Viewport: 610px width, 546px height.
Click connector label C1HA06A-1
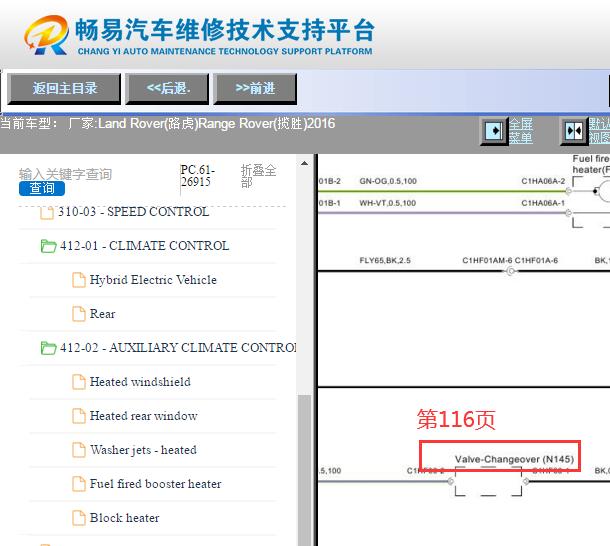[x=543, y=203]
